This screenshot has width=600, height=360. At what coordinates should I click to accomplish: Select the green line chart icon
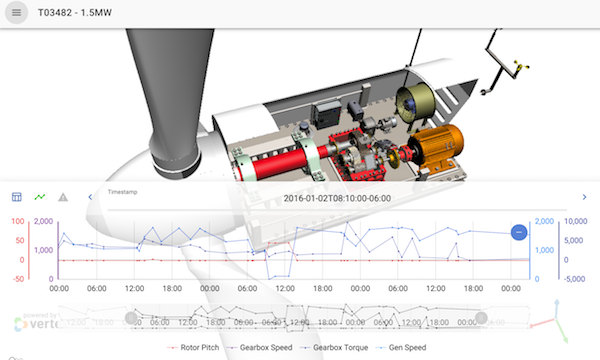point(40,197)
